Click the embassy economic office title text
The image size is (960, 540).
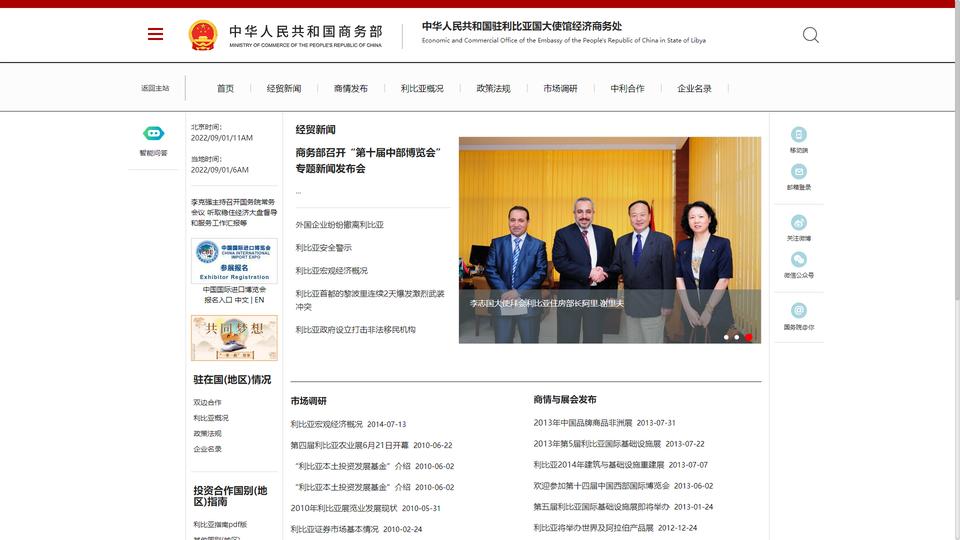[x=522, y=26]
